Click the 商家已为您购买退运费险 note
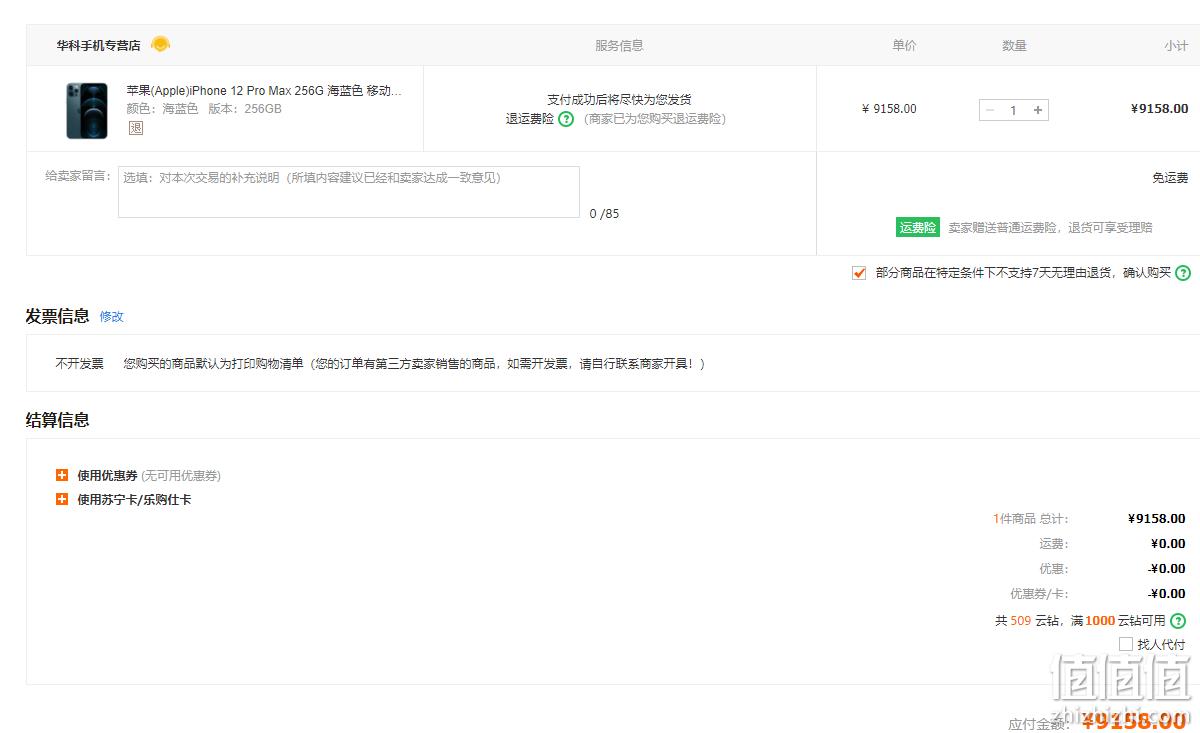The image size is (1200, 733). (654, 119)
